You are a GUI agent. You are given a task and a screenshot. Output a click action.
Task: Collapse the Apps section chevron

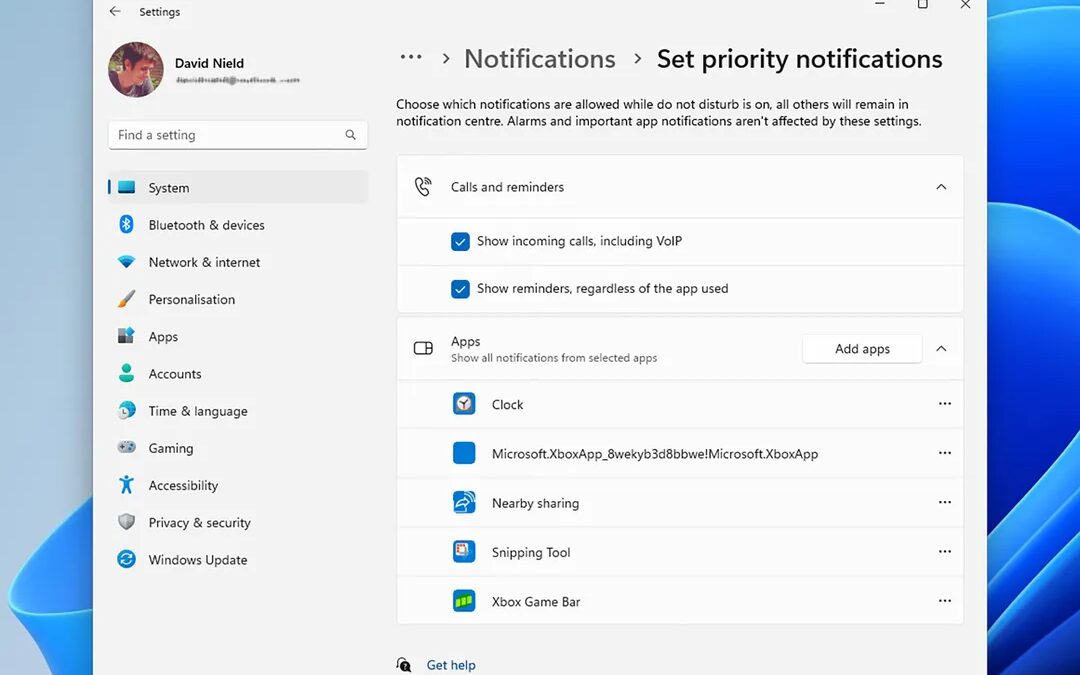tap(941, 349)
